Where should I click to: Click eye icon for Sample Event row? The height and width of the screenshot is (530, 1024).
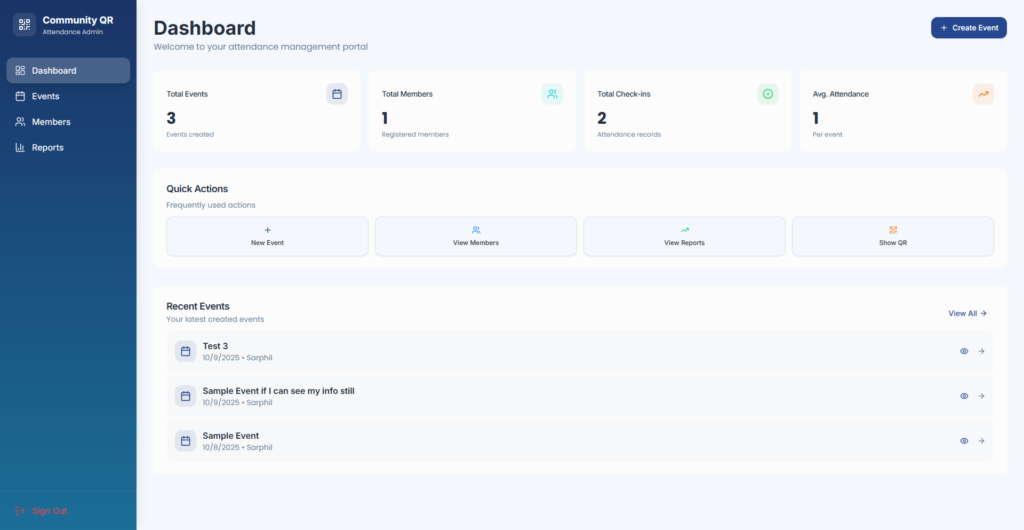(x=964, y=441)
